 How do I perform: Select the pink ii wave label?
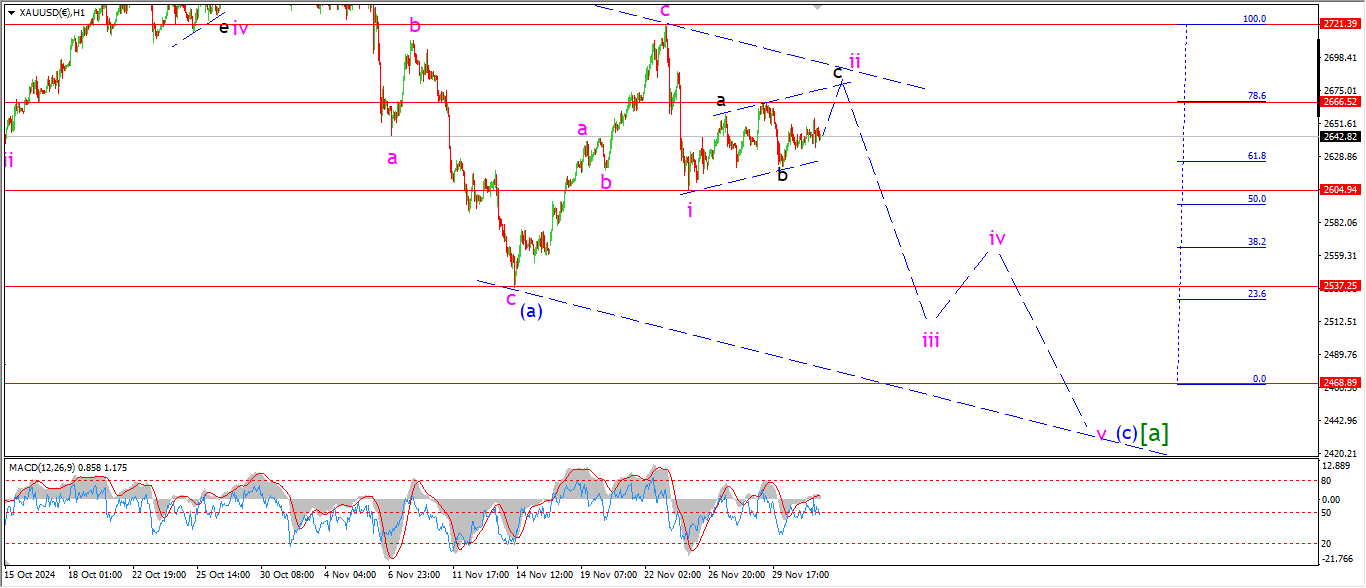(x=855, y=60)
